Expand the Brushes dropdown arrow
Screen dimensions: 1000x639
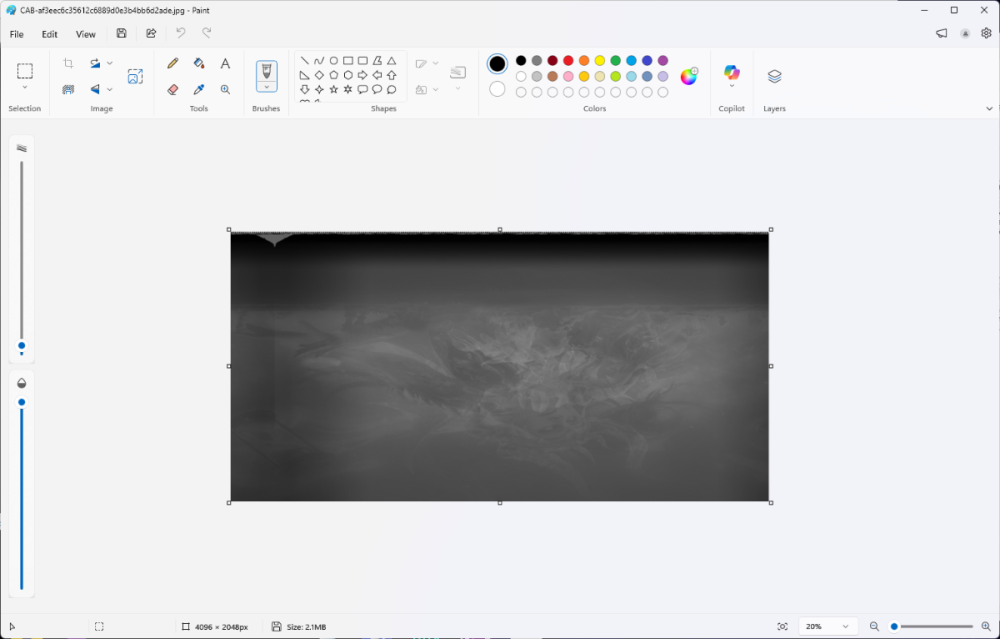pos(267,87)
